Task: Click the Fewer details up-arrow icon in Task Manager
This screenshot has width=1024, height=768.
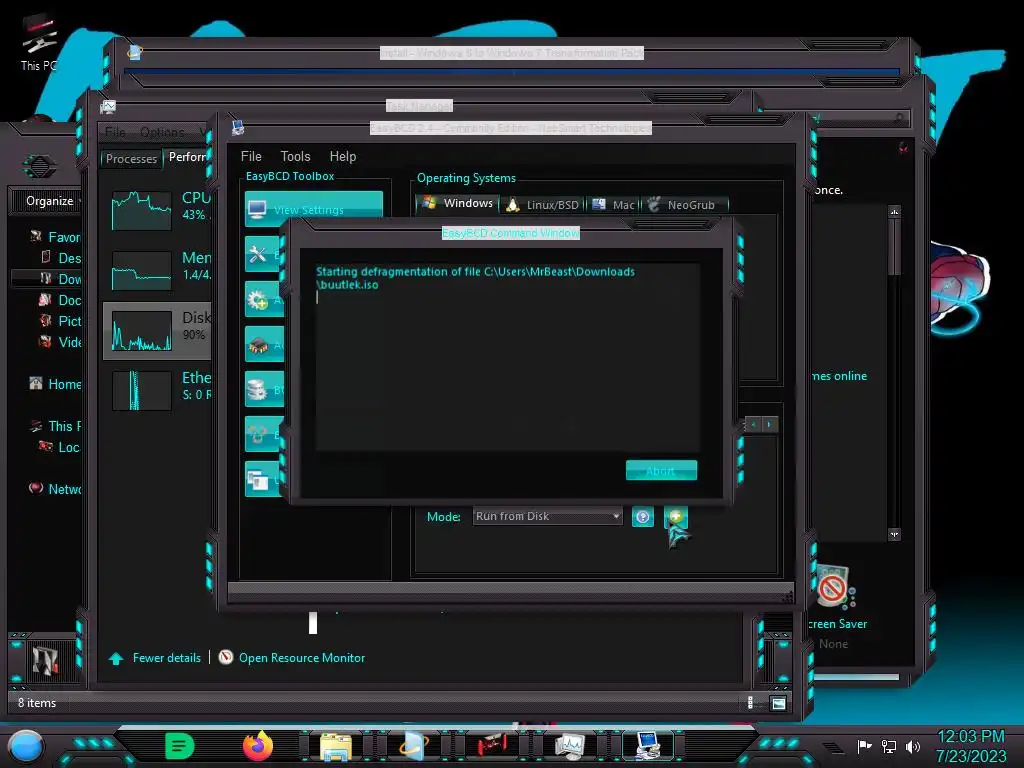Action: tap(116, 658)
